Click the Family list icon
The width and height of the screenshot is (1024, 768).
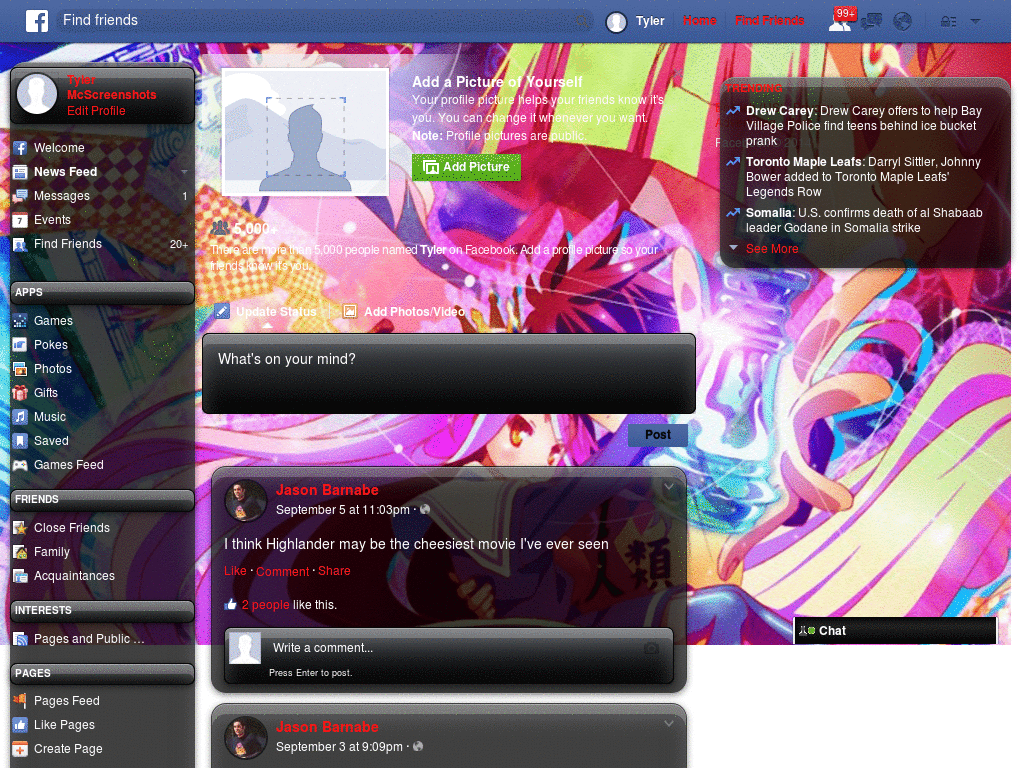click(20, 552)
